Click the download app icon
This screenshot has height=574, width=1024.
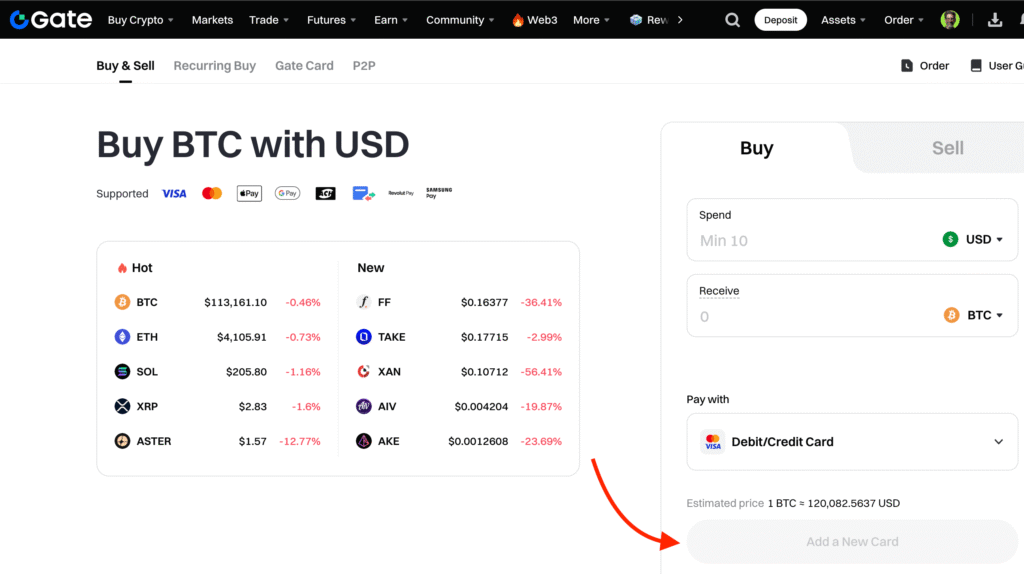click(x=994, y=20)
